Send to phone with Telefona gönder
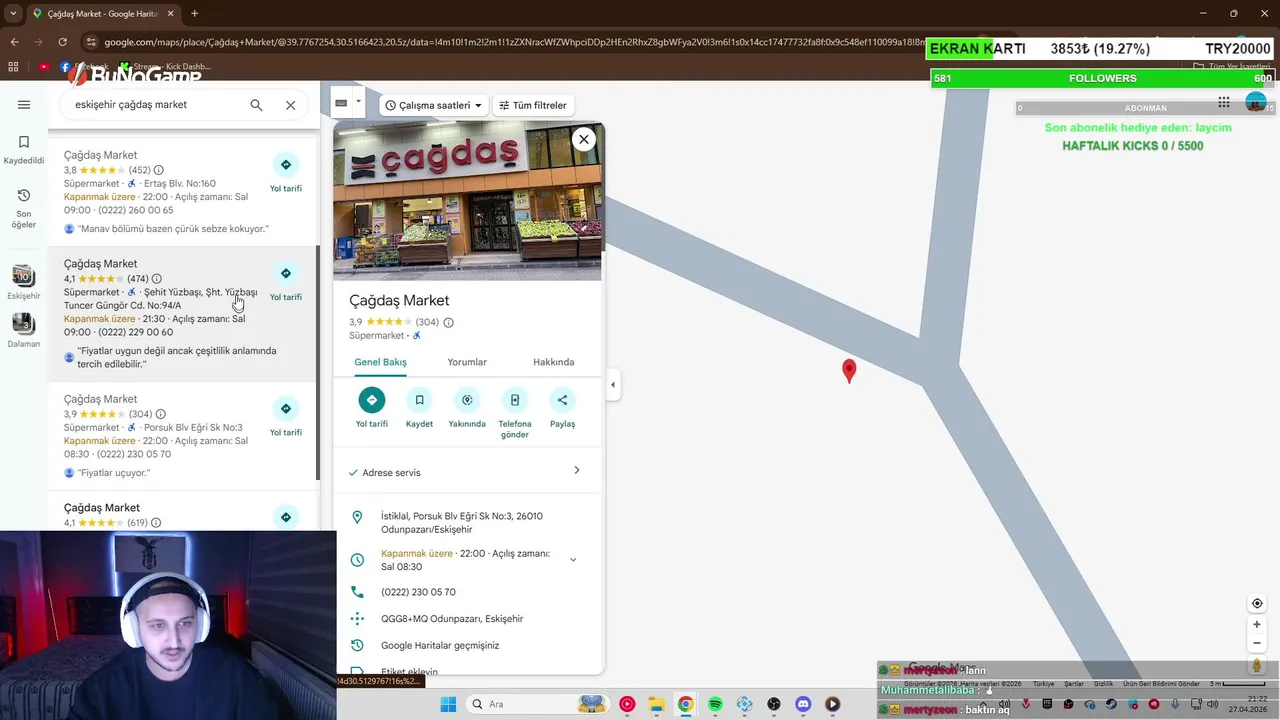The width and height of the screenshot is (1280, 720). point(515,413)
